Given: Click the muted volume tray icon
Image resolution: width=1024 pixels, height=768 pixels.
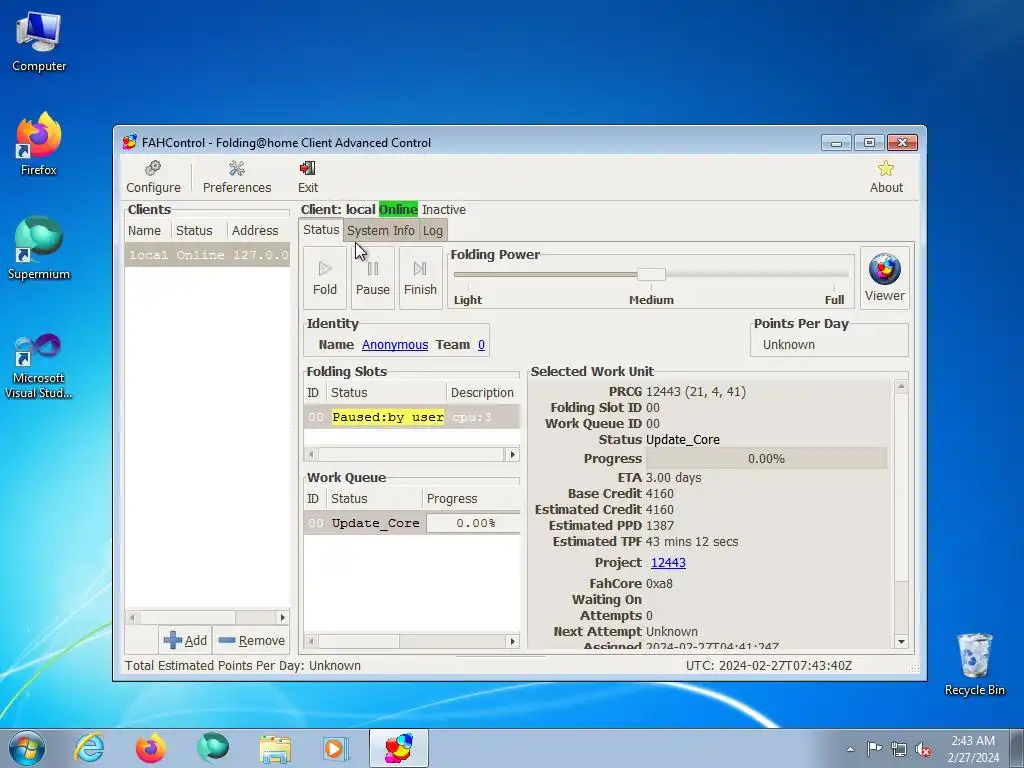Looking at the screenshot, I should click(923, 749).
